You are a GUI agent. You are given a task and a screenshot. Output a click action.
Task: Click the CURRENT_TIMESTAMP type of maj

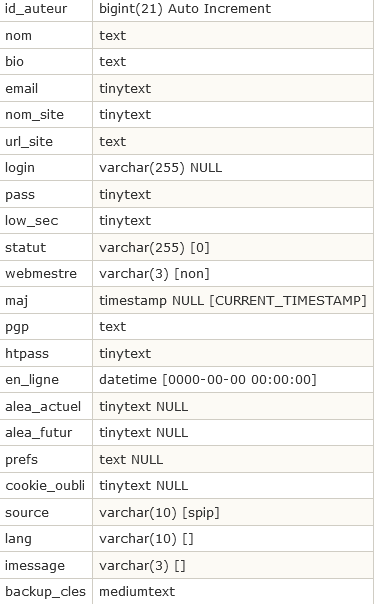(x=287, y=300)
